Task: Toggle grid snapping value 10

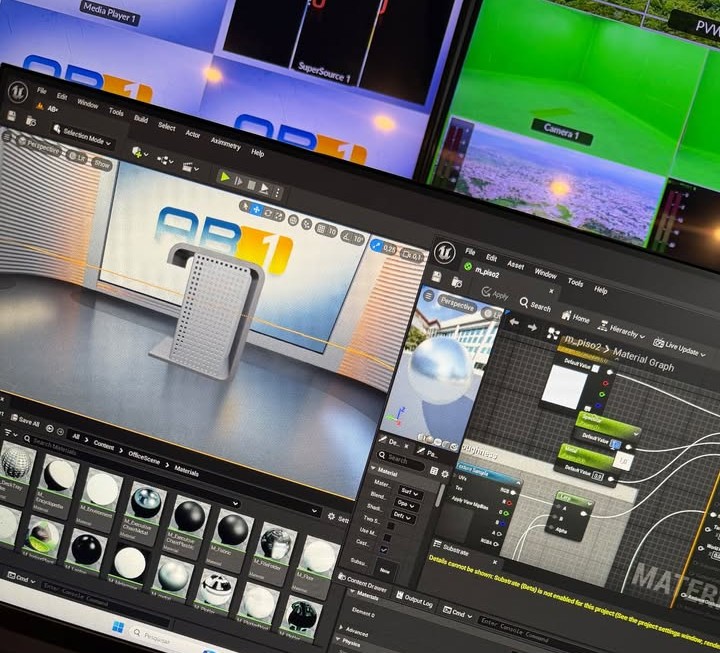Action: click(327, 231)
